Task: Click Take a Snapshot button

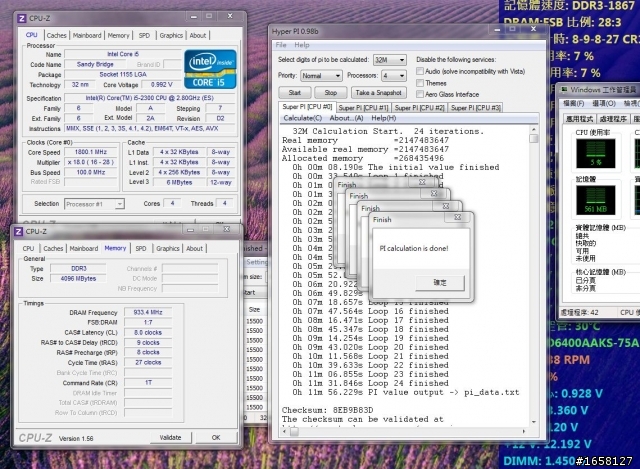Action: pyautogui.click(x=378, y=93)
